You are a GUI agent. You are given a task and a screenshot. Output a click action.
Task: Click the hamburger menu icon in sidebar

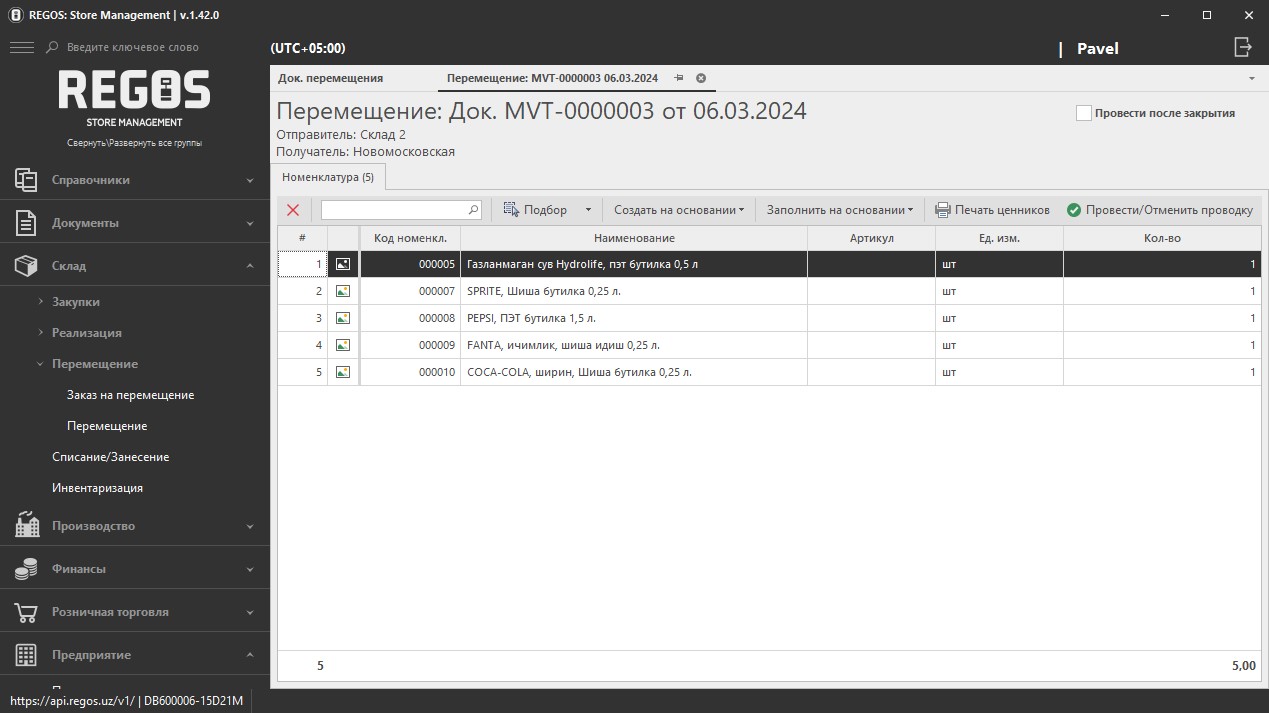[21, 47]
